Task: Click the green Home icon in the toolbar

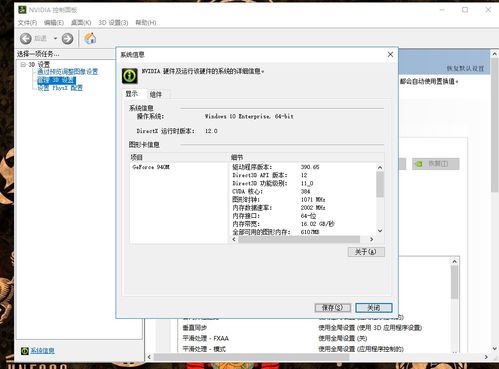Action: coord(90,39)
